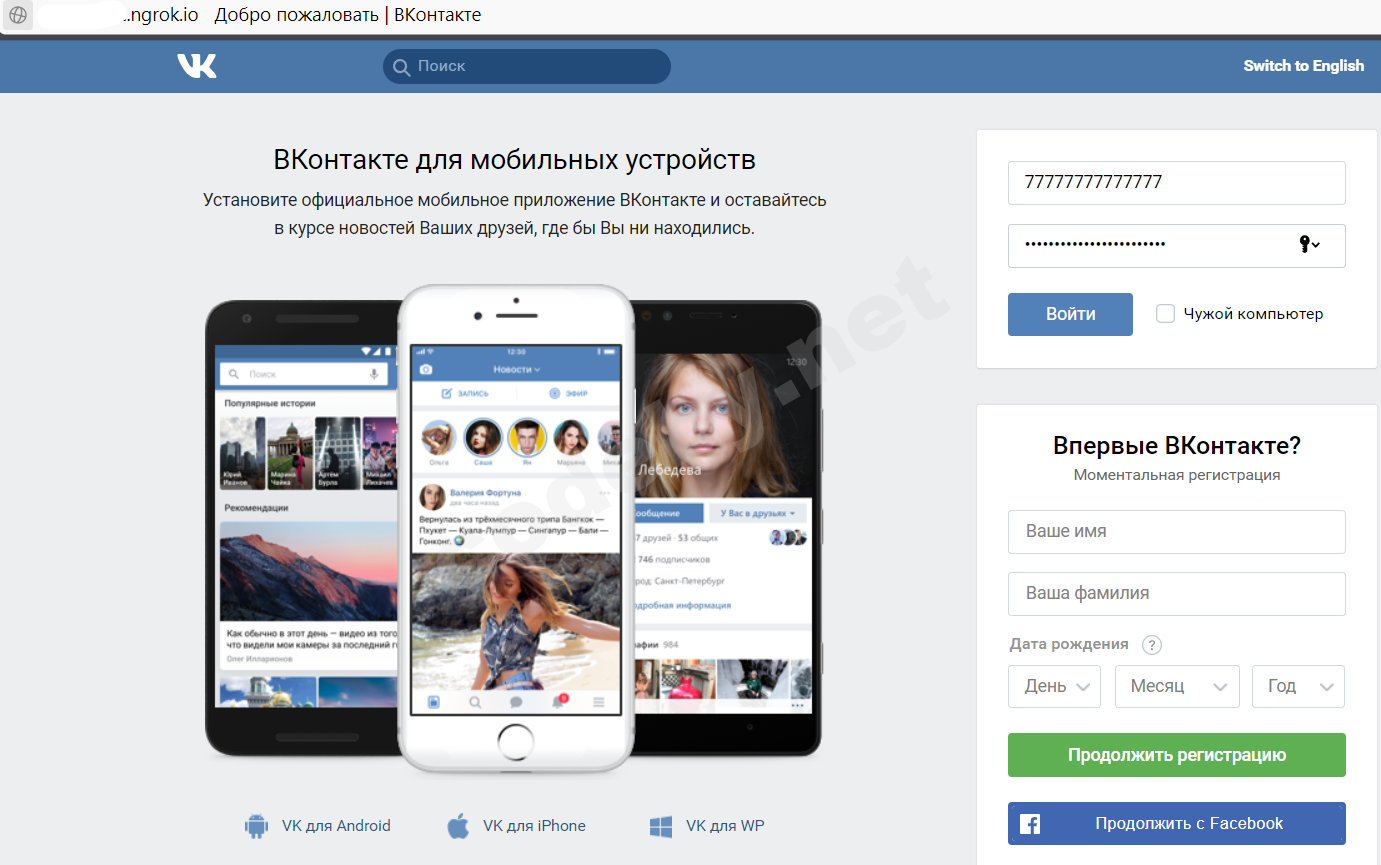This screenshot has width=1381, height=865.
Task: Click the green Продолжить регистрацию button
Action: click(x=1177, y=755)
